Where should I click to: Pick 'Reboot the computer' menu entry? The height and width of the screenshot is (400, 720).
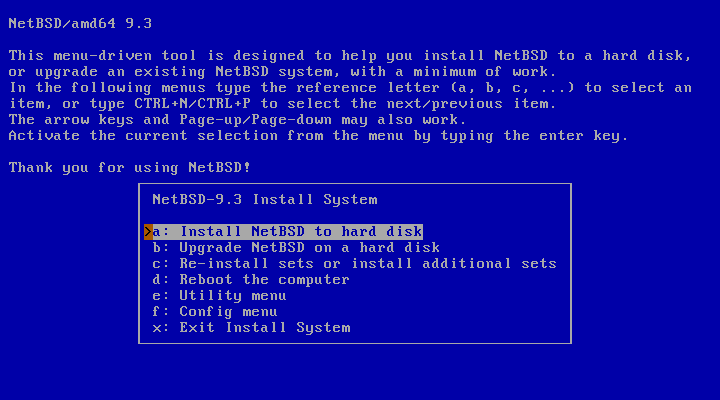click(251, 280)
